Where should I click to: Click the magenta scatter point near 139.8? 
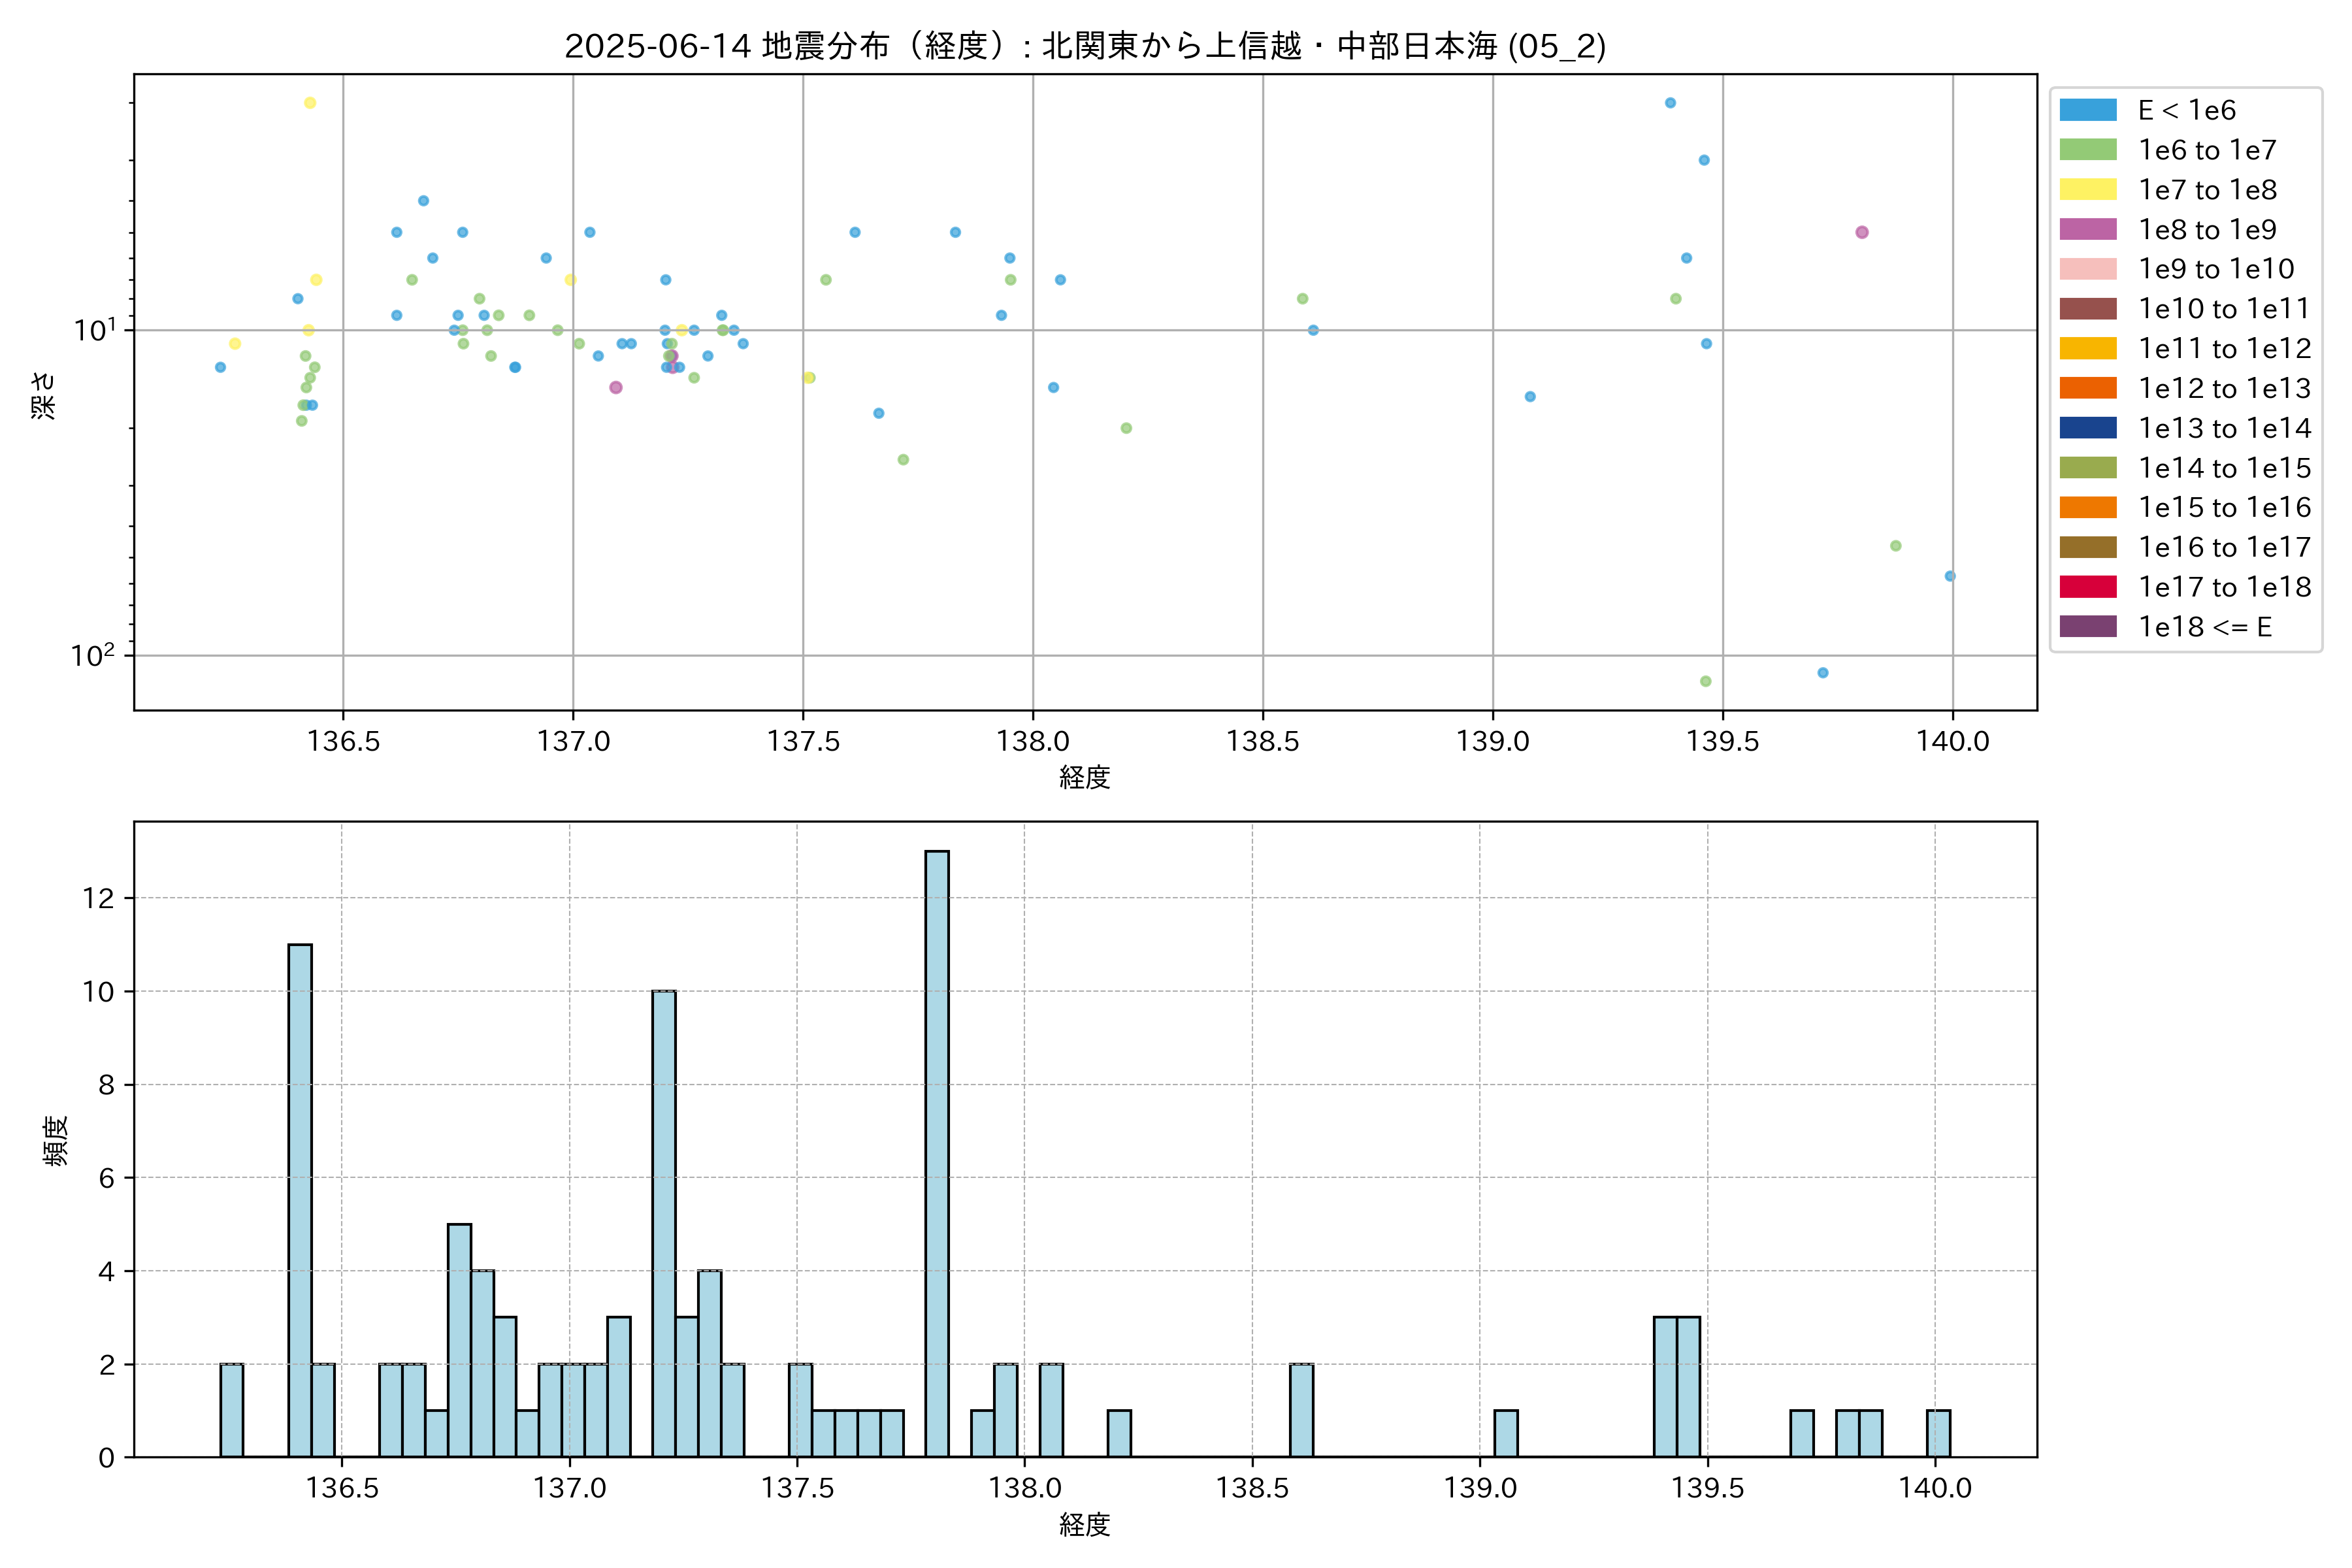1862,232
